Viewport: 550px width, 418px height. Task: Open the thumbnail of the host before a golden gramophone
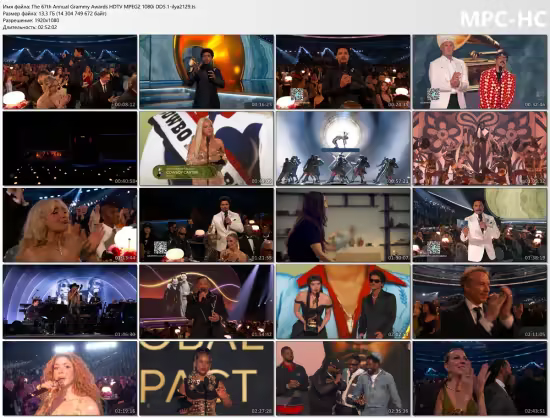point(207,72)
